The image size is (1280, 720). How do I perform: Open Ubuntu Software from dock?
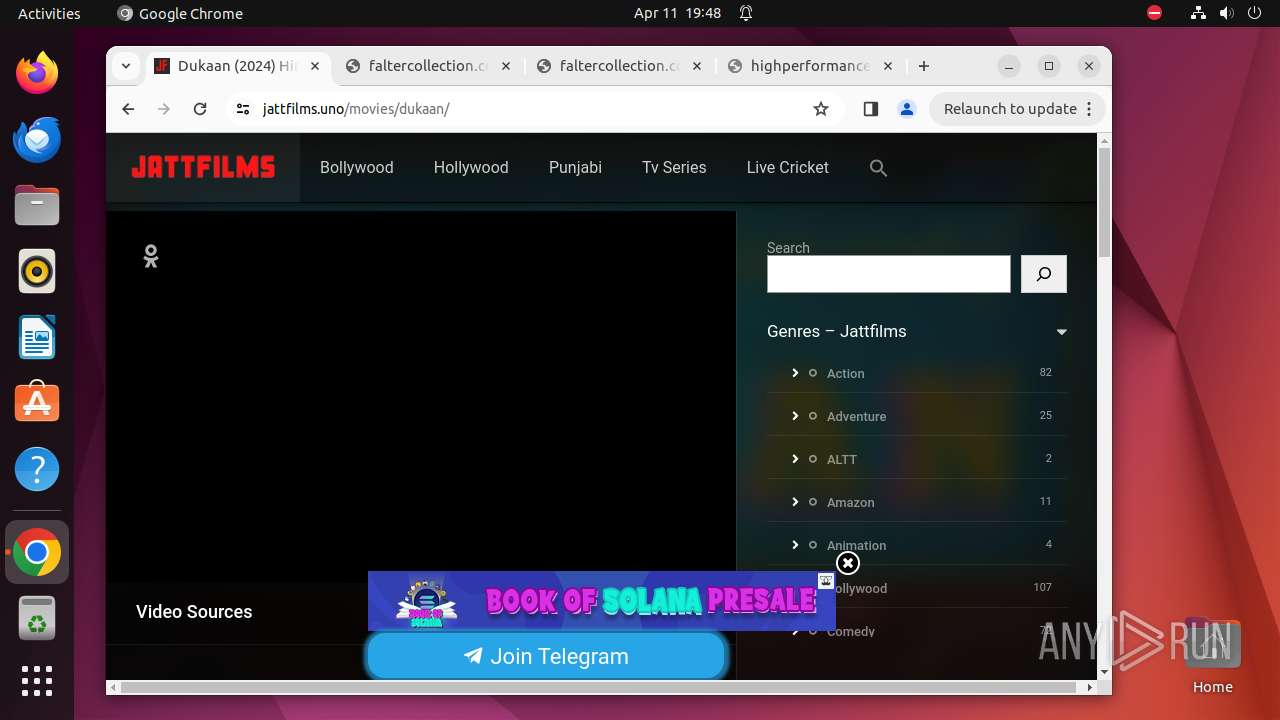pos(37,403)
